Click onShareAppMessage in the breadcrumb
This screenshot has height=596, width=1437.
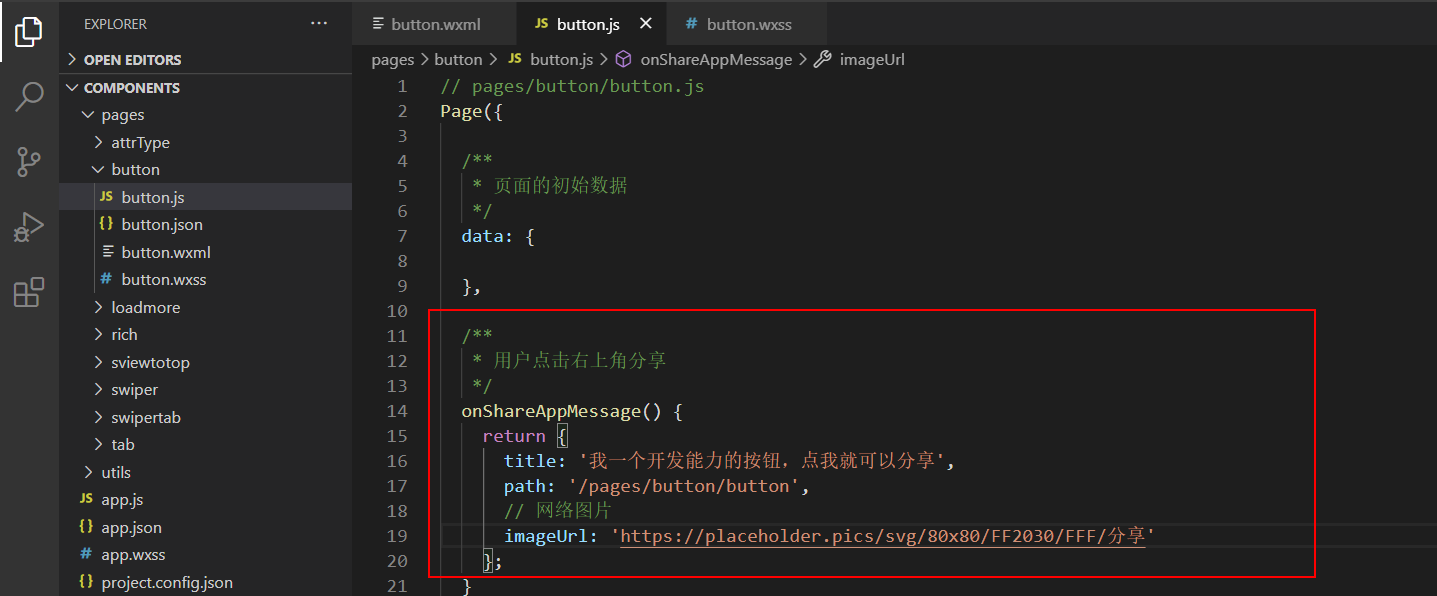pyautogui.click(x=716, y=60)
